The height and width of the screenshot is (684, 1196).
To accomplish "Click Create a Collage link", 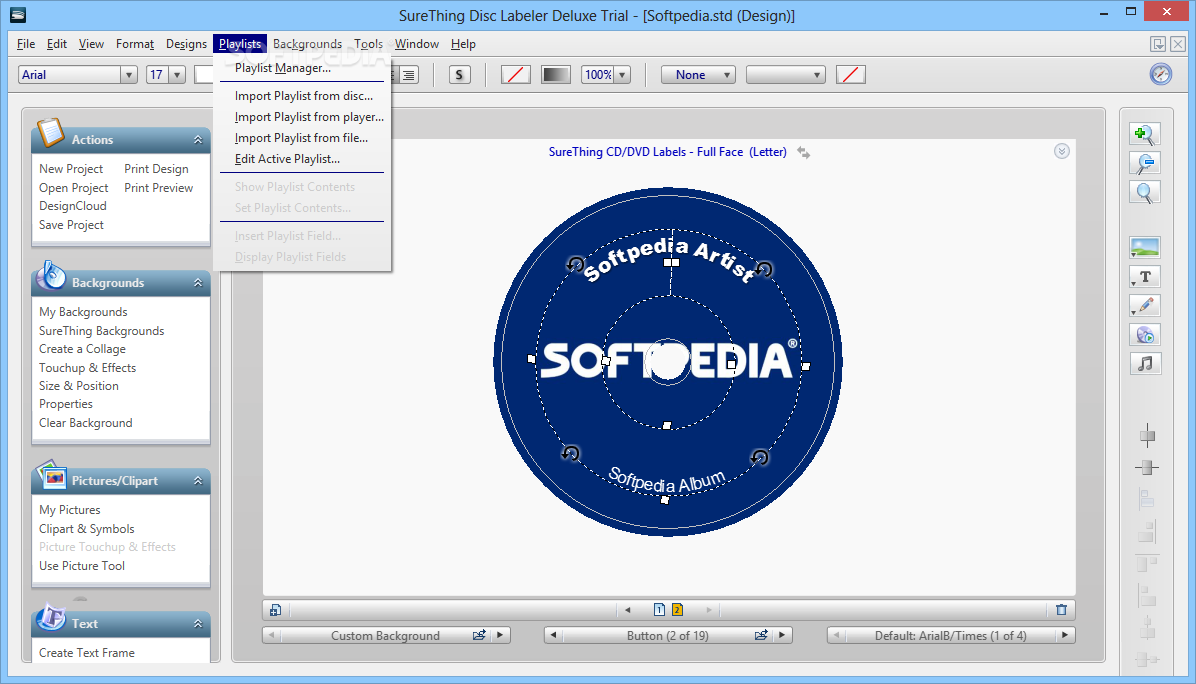I will pyautogui.click(x=82, y=349).
